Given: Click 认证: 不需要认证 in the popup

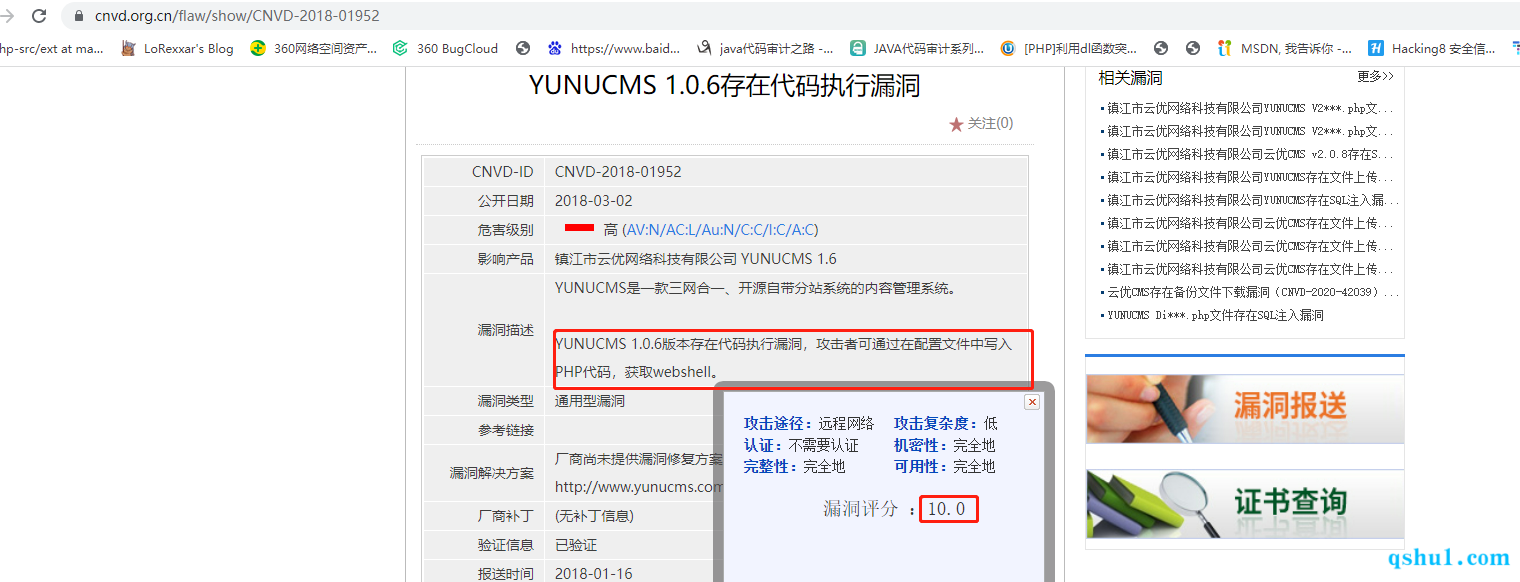Looking at the screenshot, I should 801,445.
